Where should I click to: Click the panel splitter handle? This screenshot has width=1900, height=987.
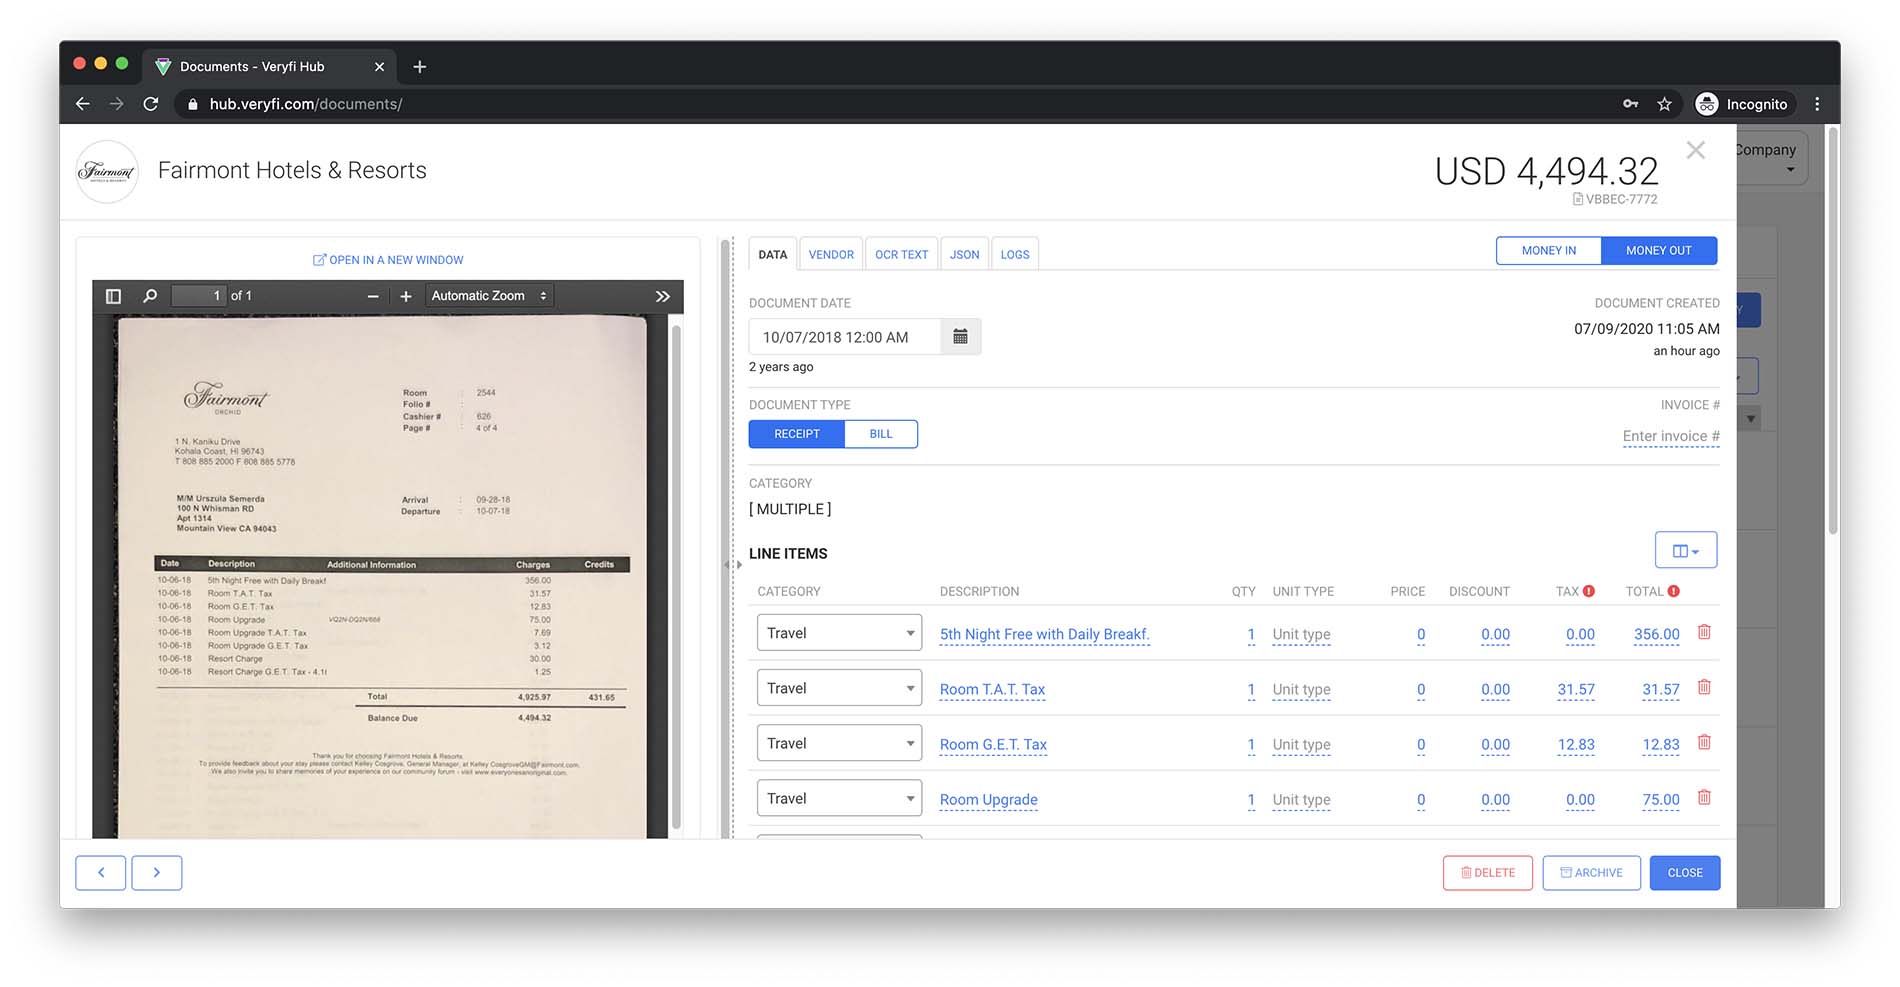click(733, 565)
